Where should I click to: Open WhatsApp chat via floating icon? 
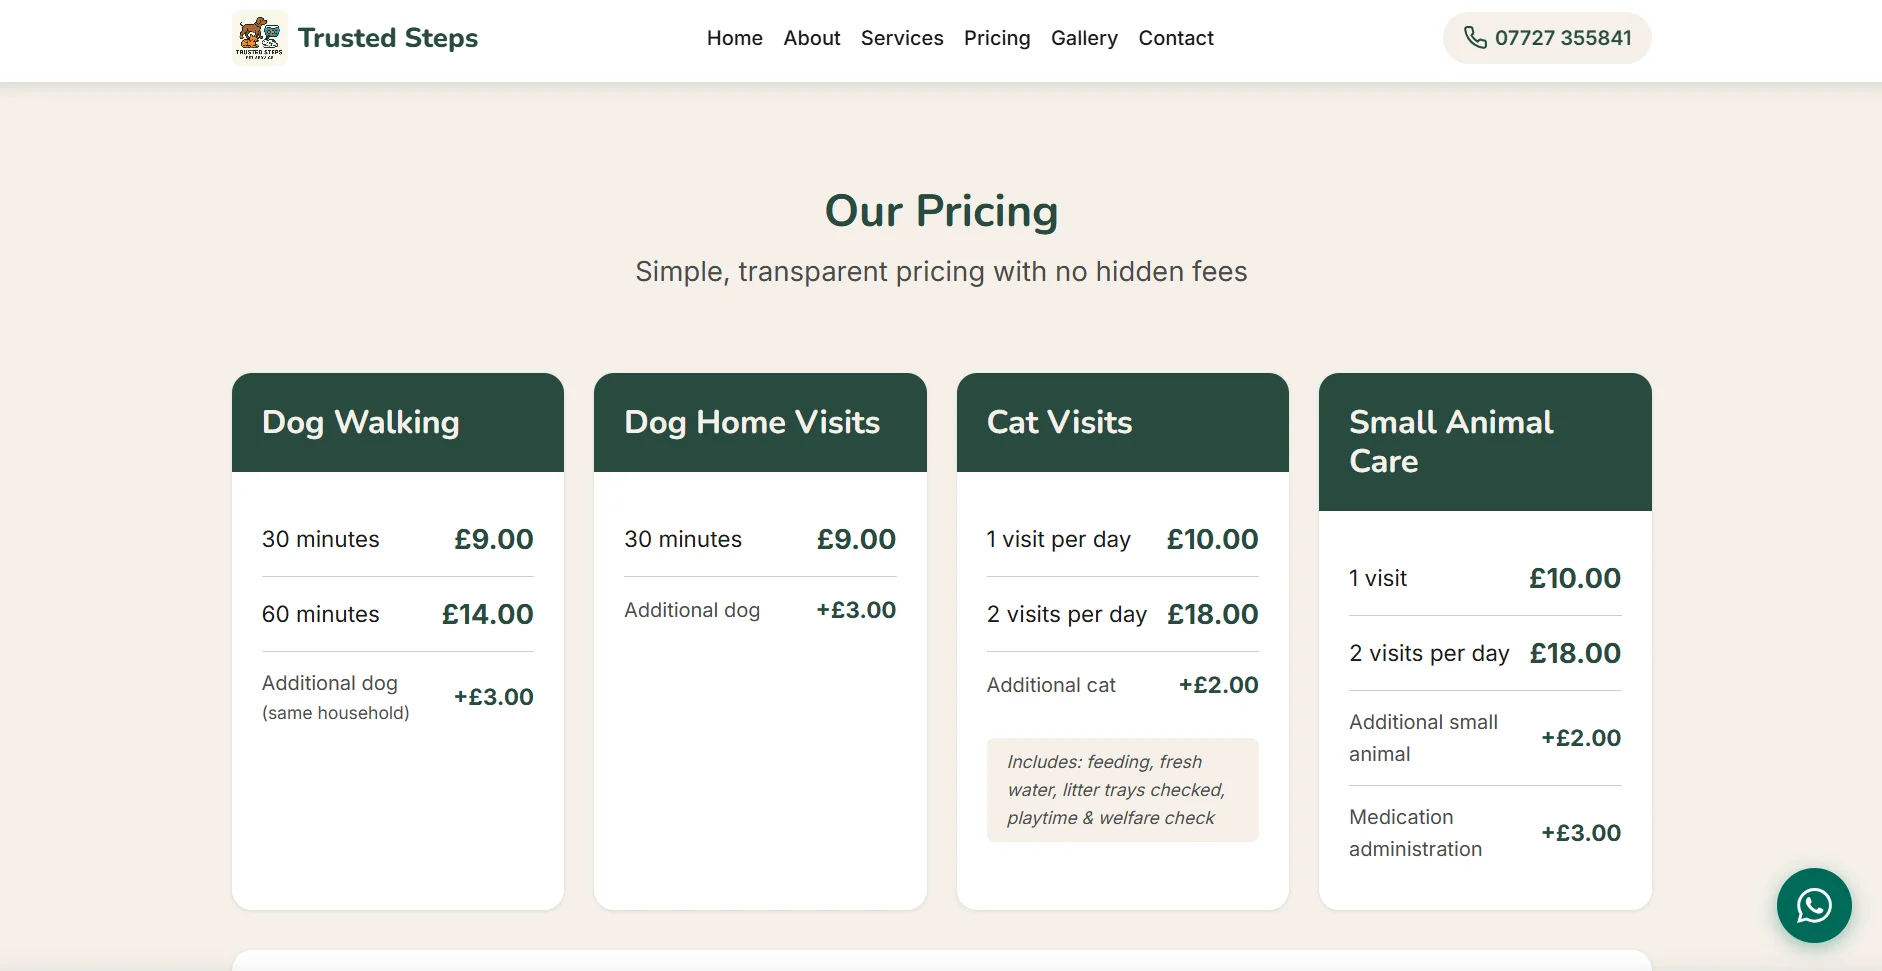point(1813,906)
